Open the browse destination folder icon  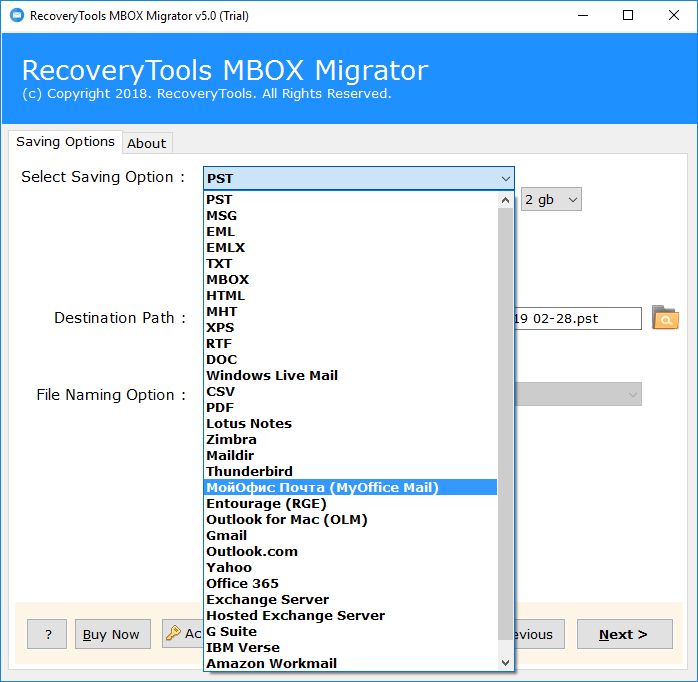pos(665,317)
